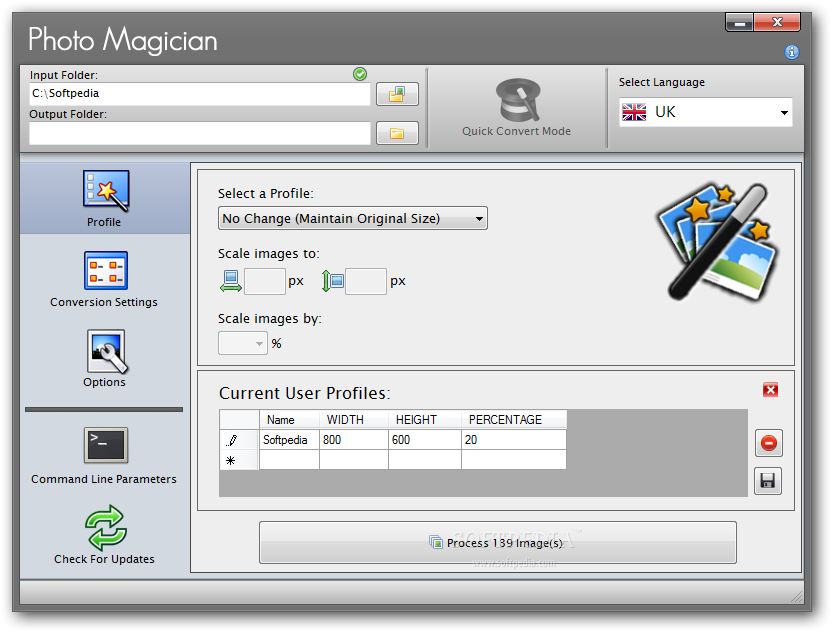The height and width of the screenshot is (632, 832).
Task: Click the new row asterisk marker
Action: 239,460
